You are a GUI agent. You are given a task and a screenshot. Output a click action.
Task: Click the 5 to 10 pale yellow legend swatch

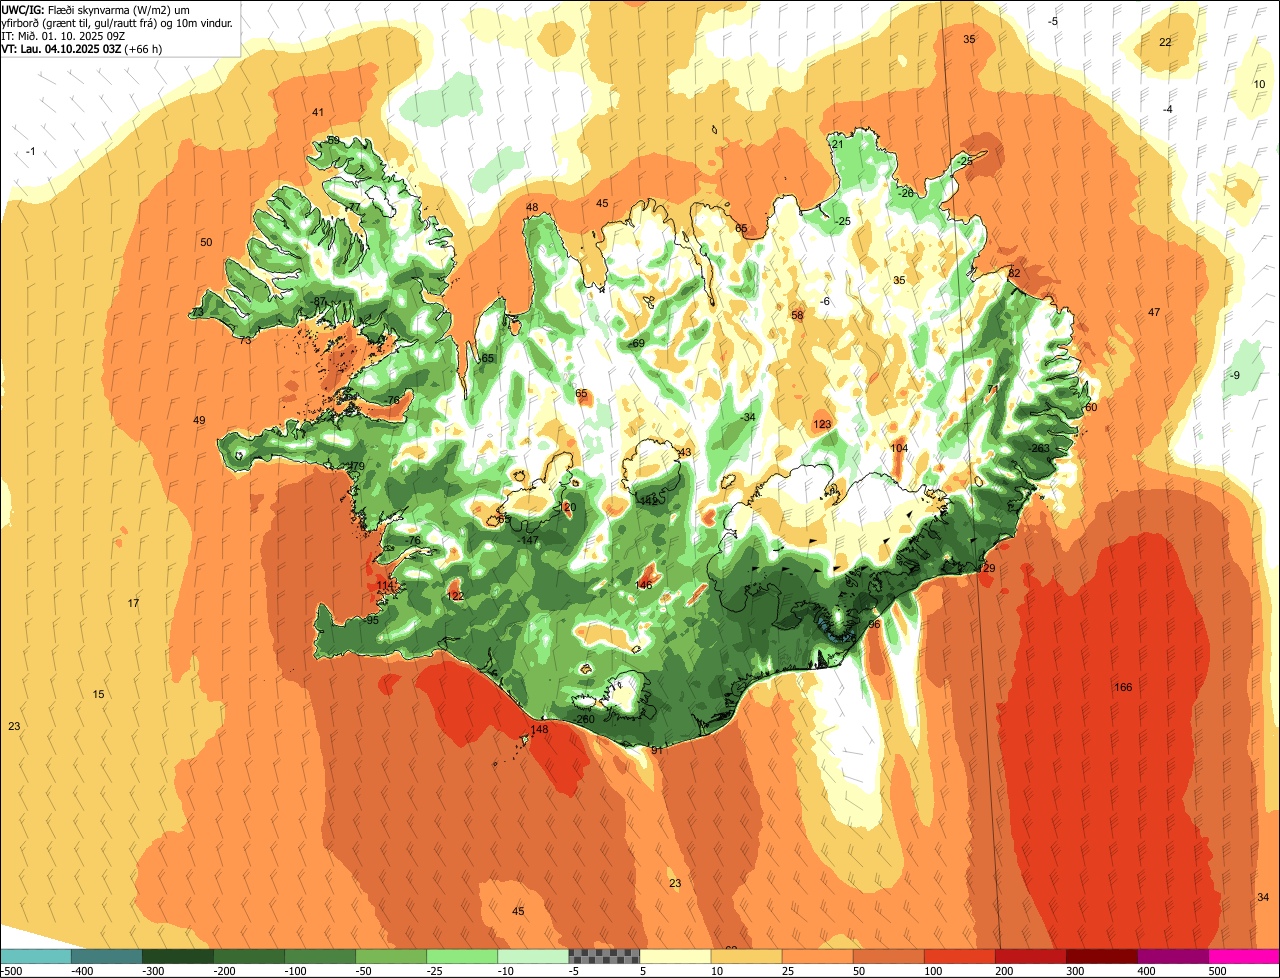click(675, 956)
